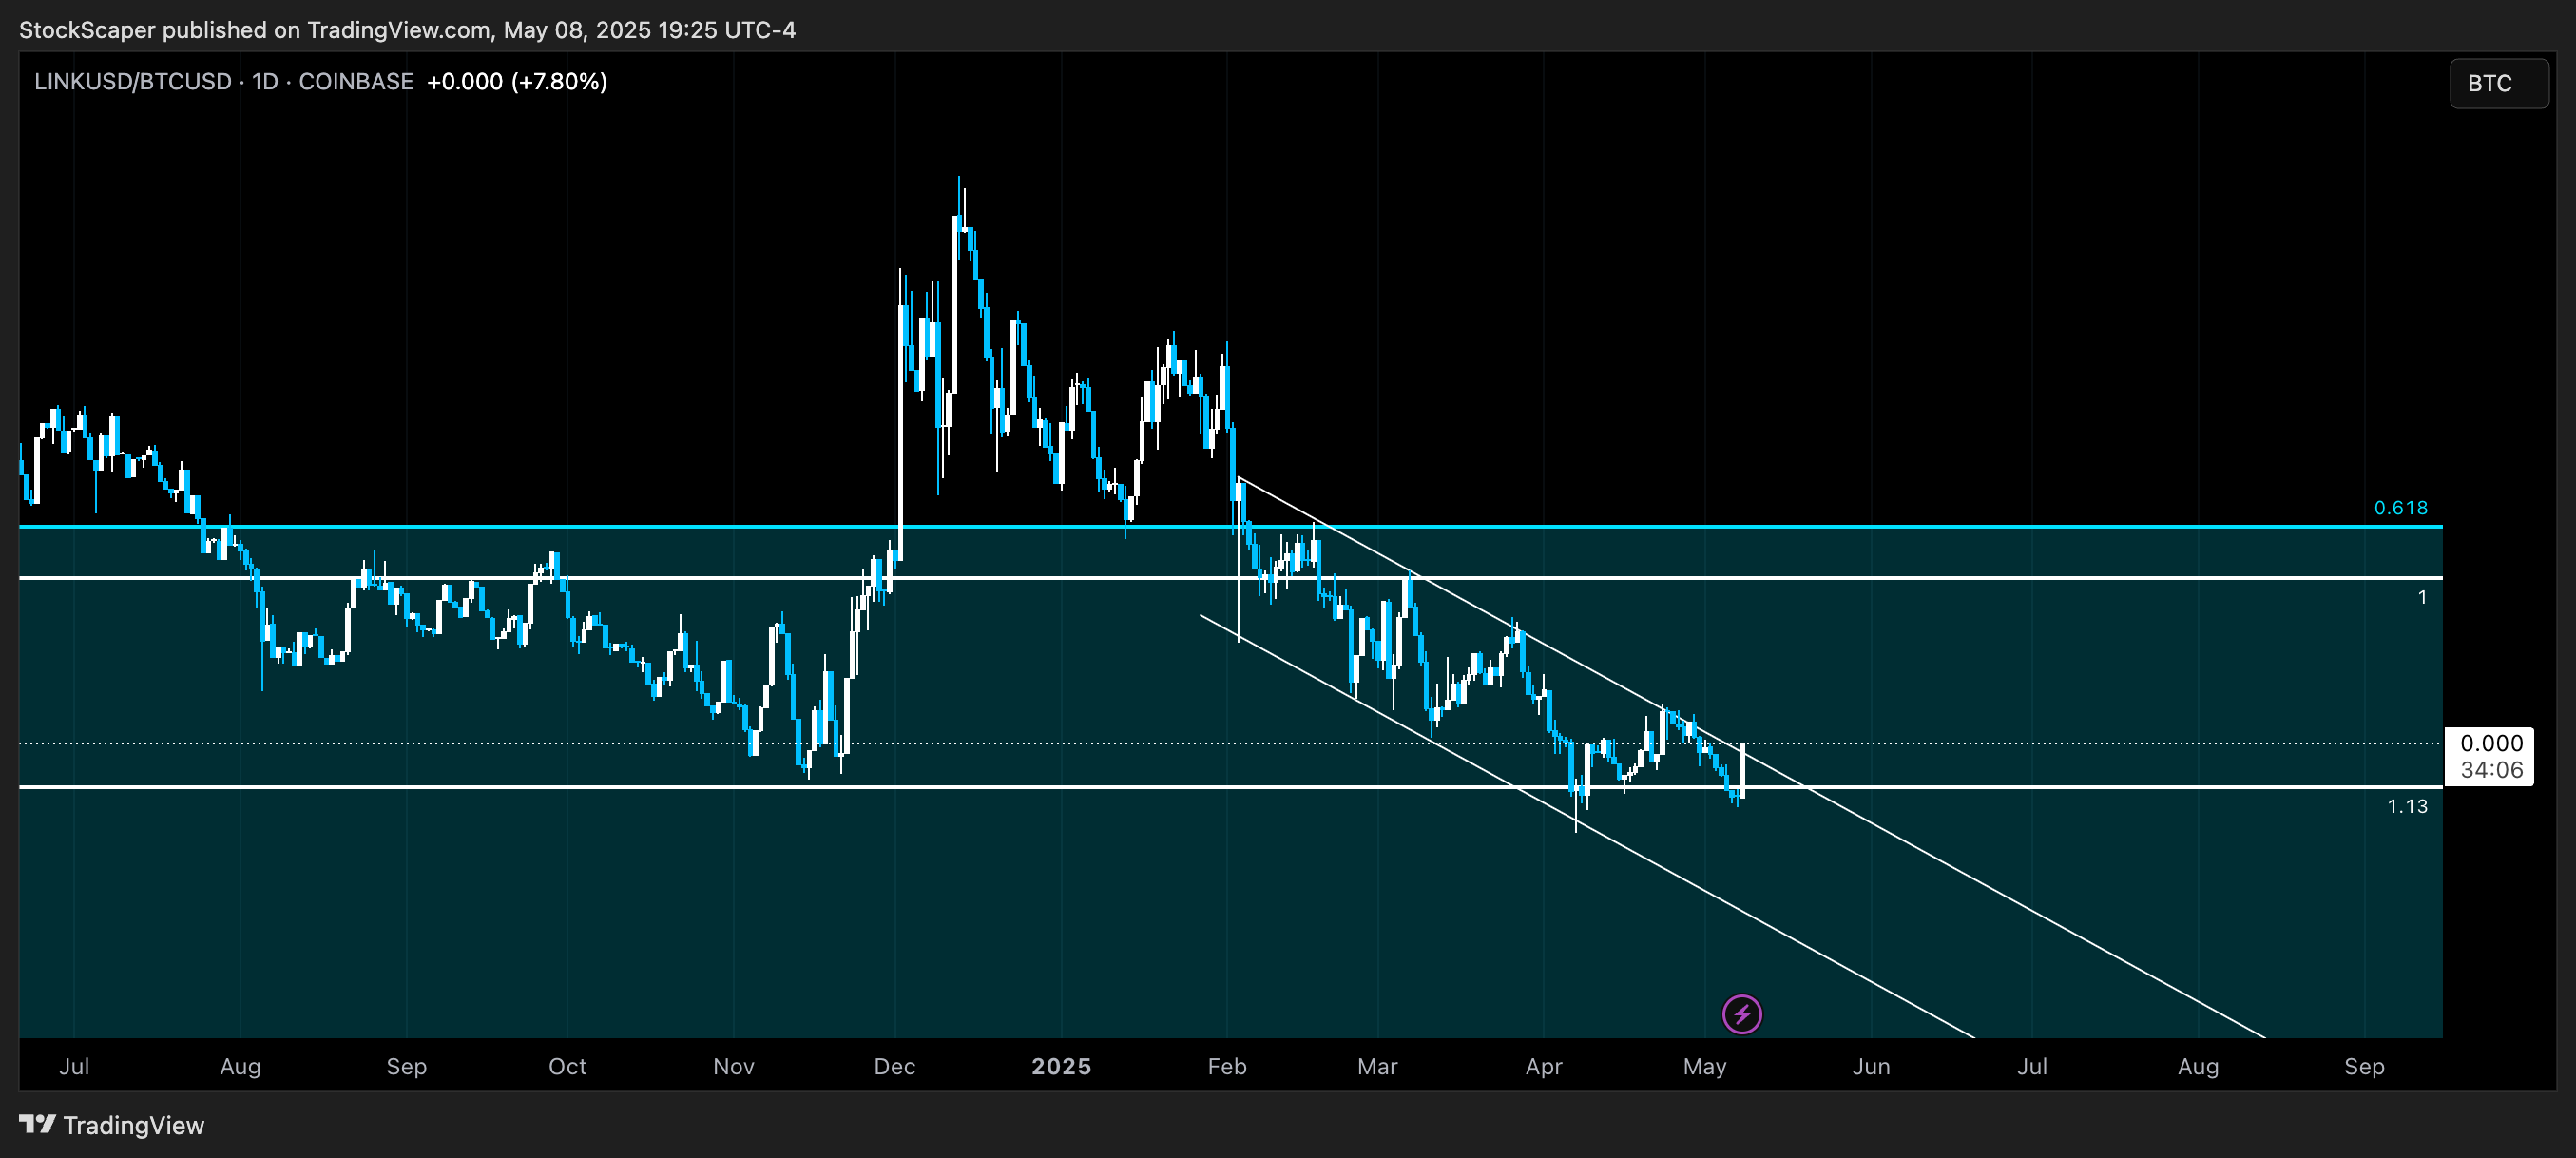Screen dimensions: 2576x1158
Task: Click the 2025 year label on time axis
Action: (x=1061, y=1066)
